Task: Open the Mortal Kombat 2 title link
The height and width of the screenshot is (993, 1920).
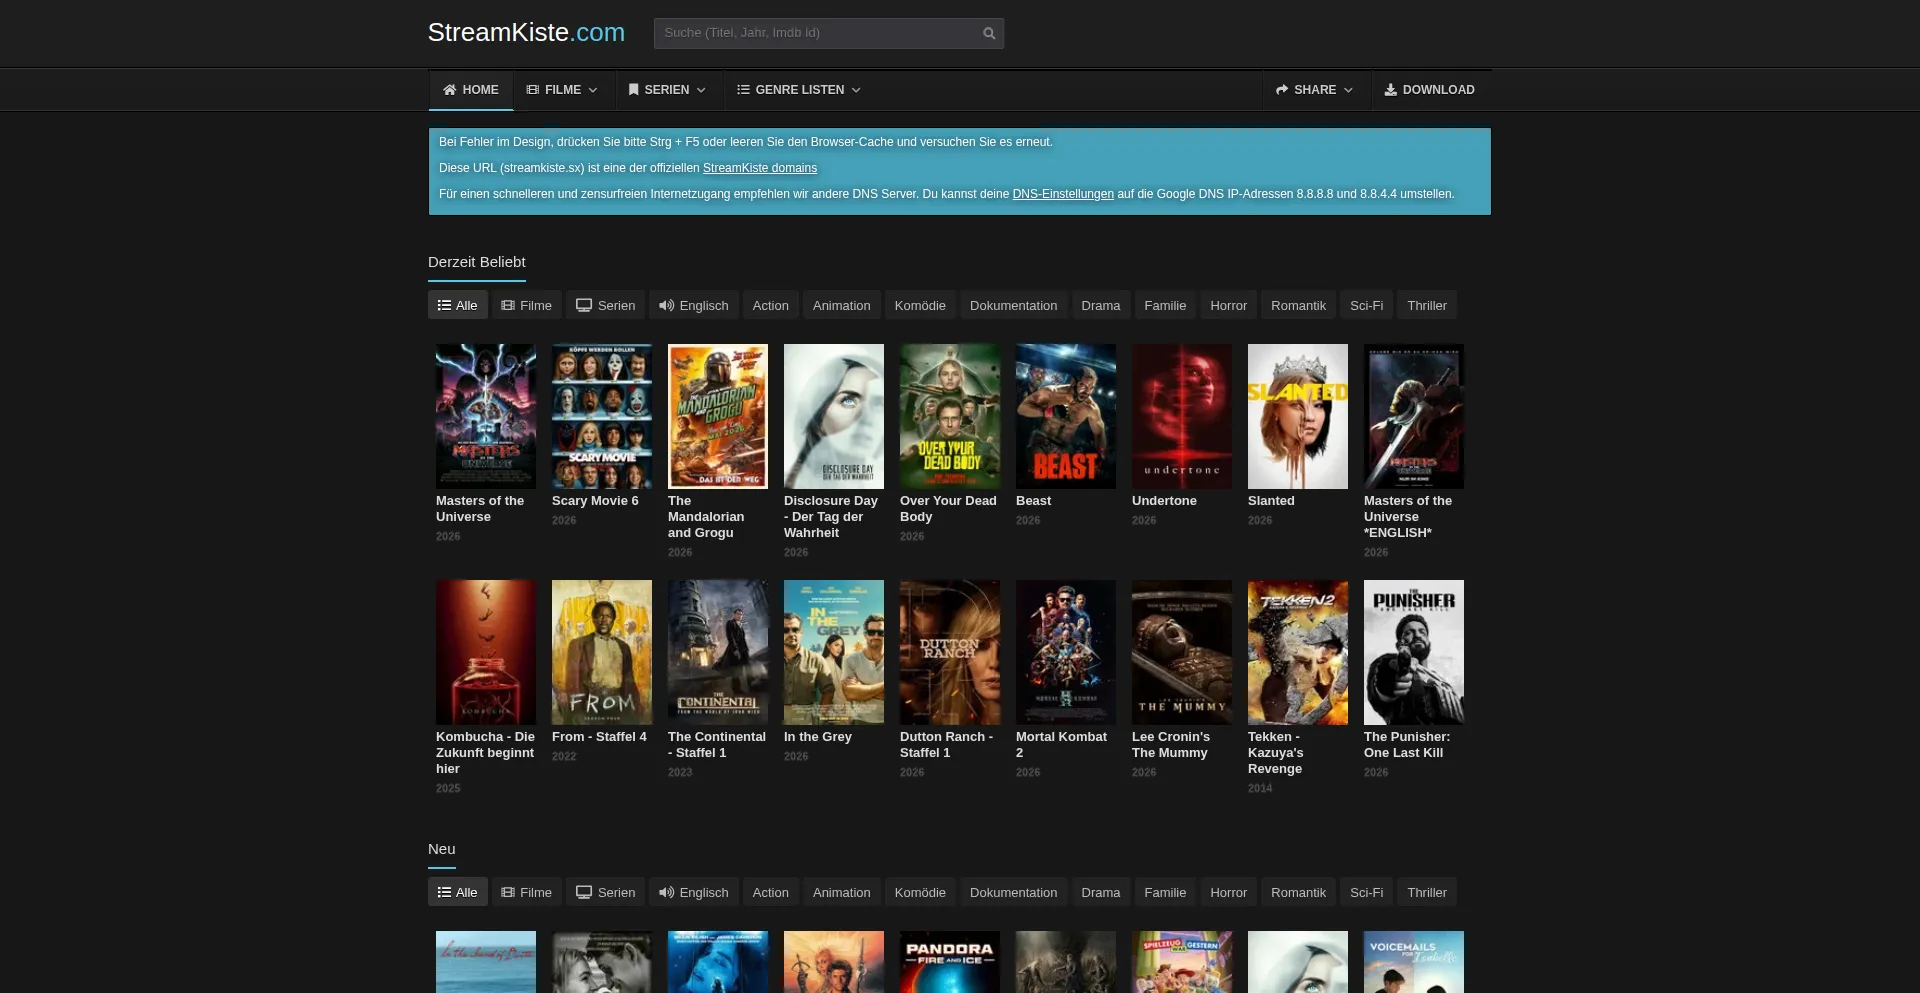Action: point(1062,745)
